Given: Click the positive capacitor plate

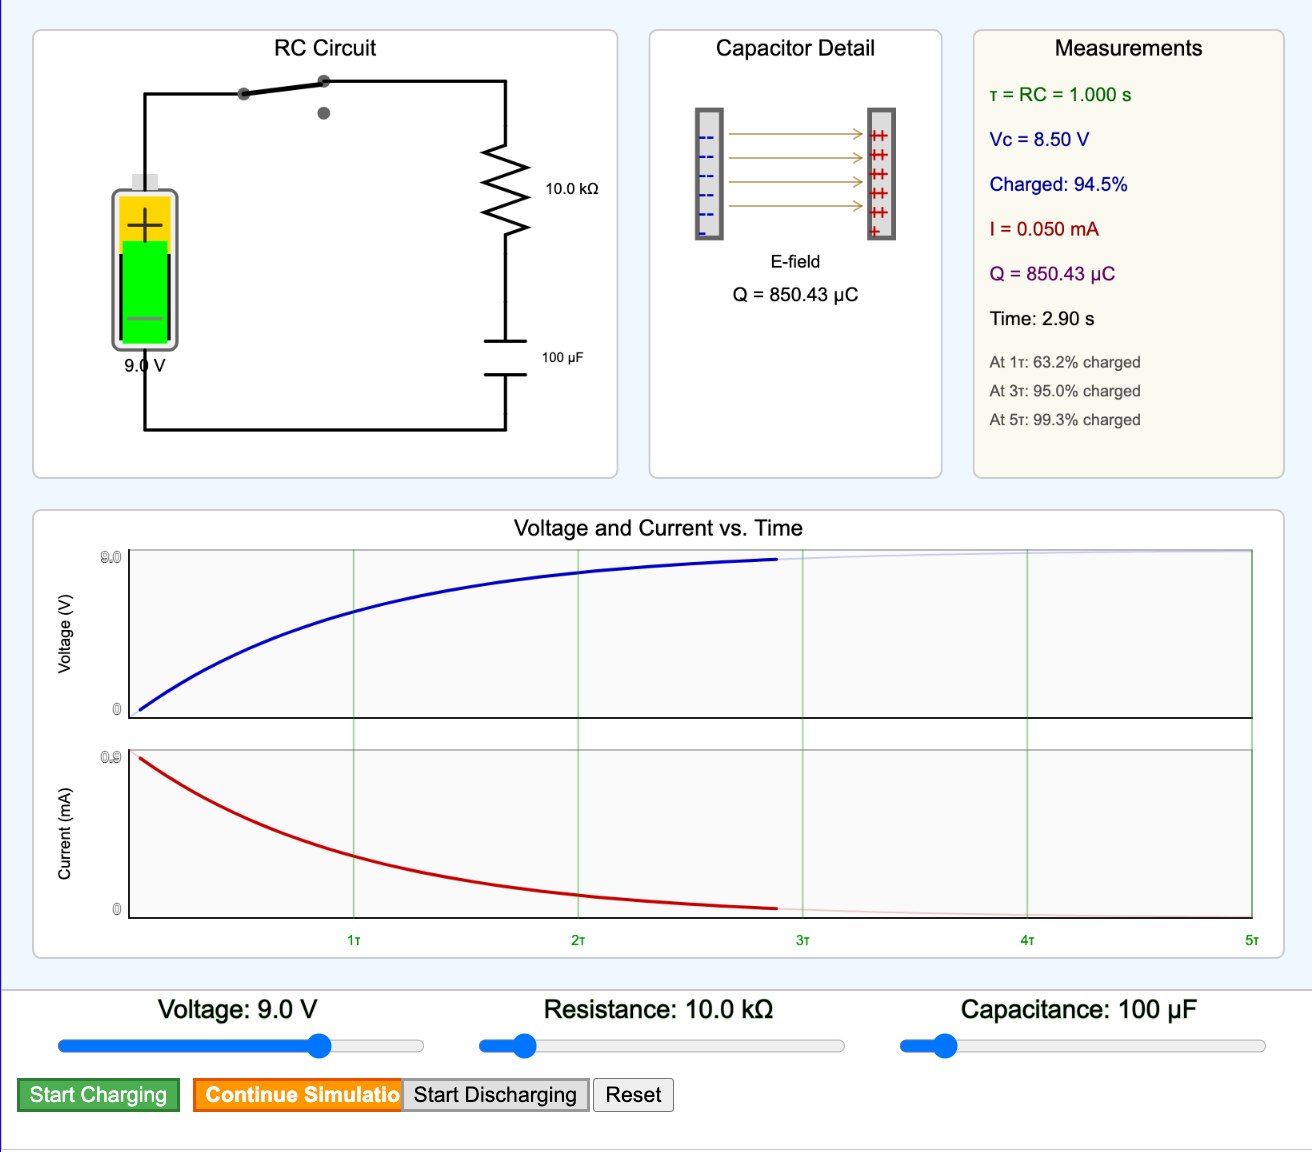Looking at the screenshot, I should (x=881, y=174).
